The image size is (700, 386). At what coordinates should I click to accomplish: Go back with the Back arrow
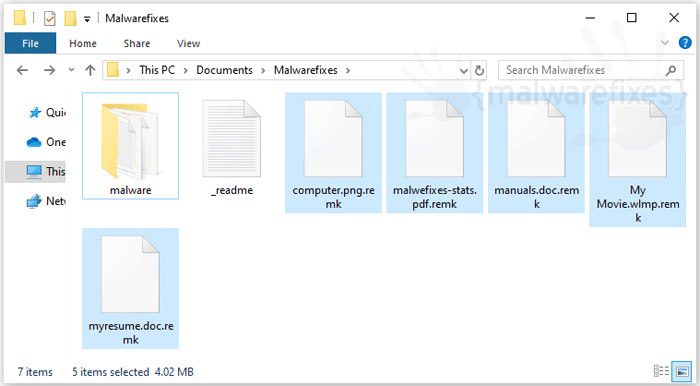tap(22, 70)
